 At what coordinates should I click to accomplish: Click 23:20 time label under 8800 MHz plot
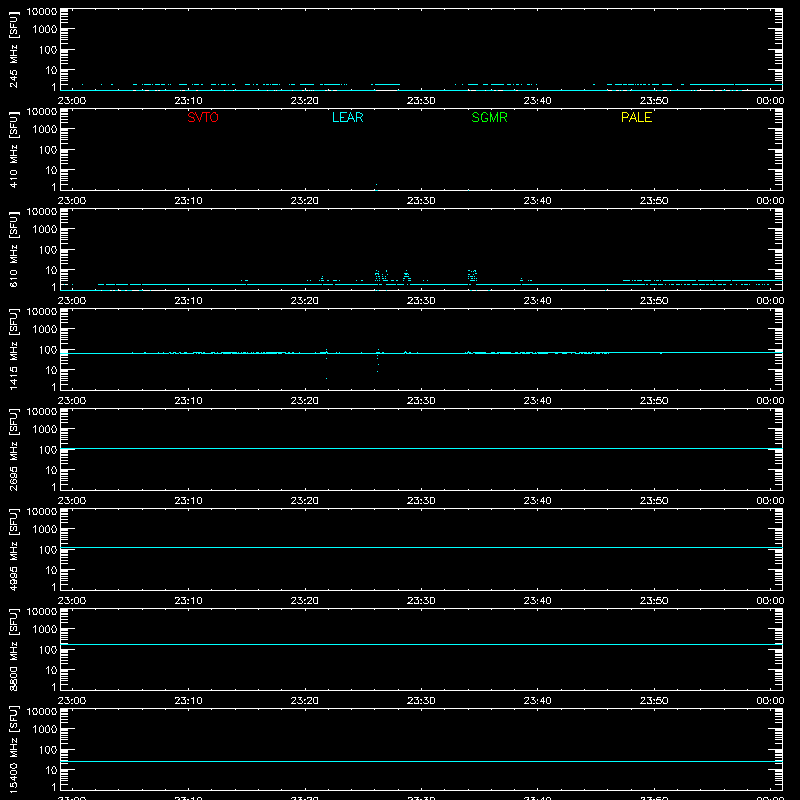[x=305, y=701]
